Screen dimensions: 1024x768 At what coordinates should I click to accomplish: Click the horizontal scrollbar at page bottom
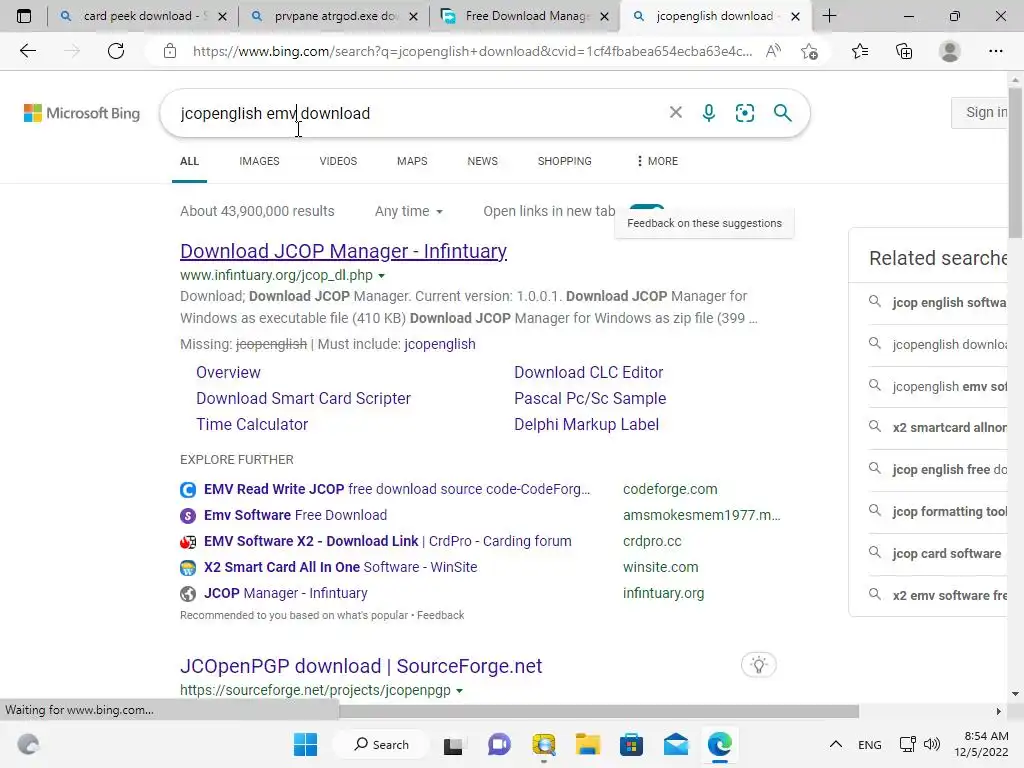point(600,711)
